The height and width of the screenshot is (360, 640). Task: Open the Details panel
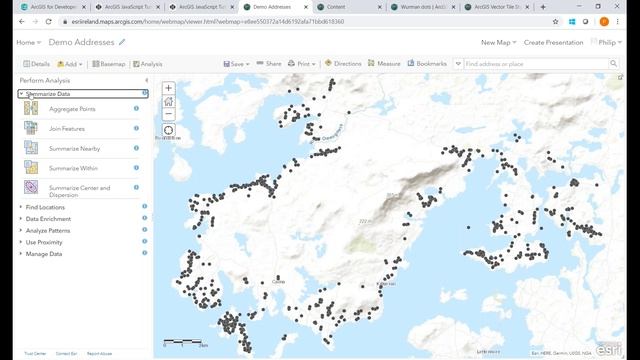[x=37, y=64]
